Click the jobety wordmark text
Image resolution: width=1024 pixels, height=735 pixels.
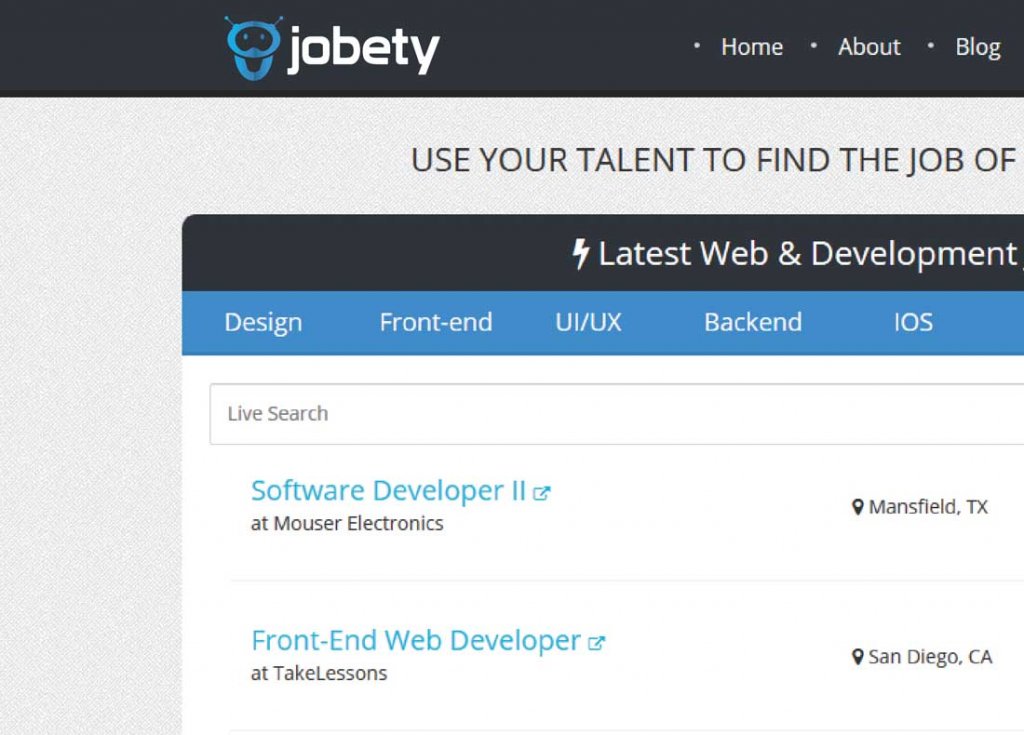click(363, 50)
